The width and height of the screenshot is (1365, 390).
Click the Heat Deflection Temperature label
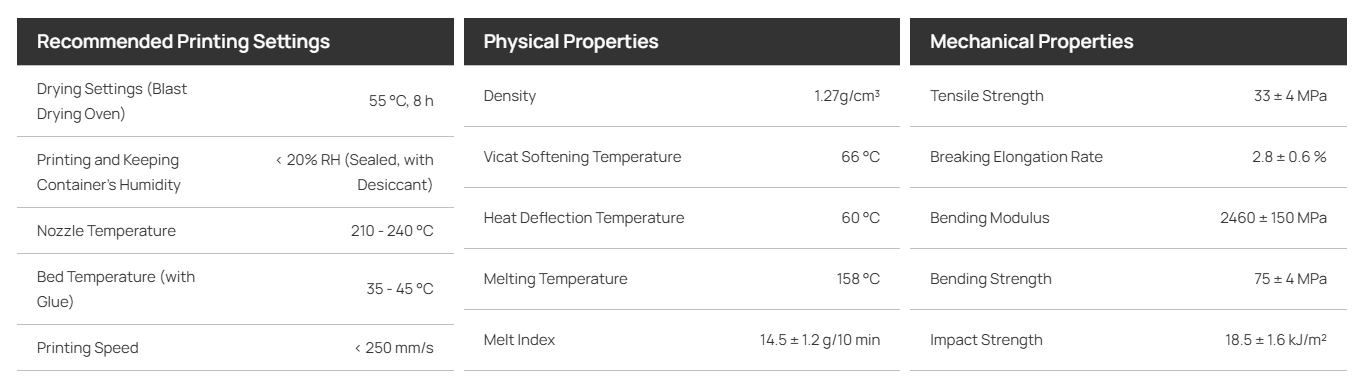point(584,218)
